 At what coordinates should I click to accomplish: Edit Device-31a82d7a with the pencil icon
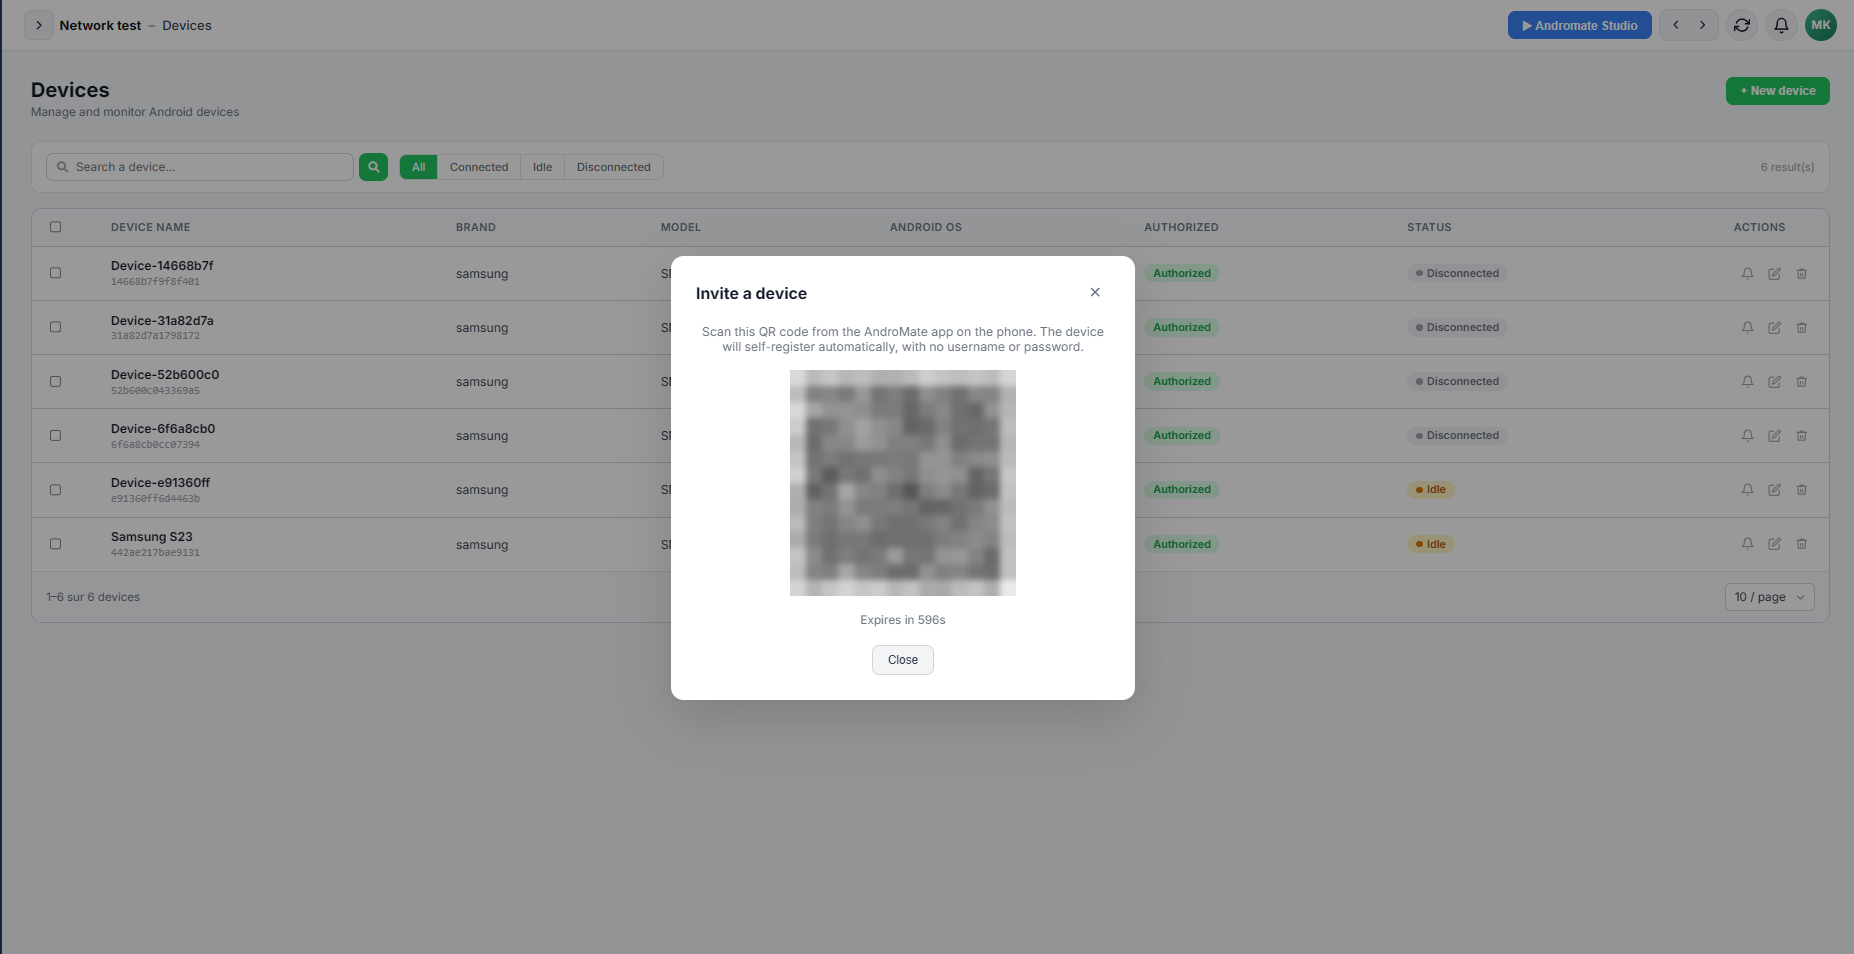[x=1775, y=327]
